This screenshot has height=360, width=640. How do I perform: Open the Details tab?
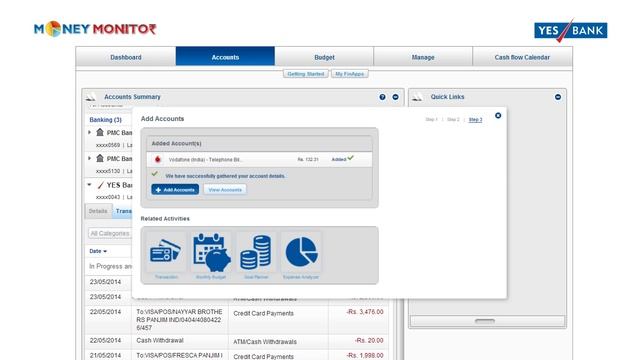coord(98,211)
